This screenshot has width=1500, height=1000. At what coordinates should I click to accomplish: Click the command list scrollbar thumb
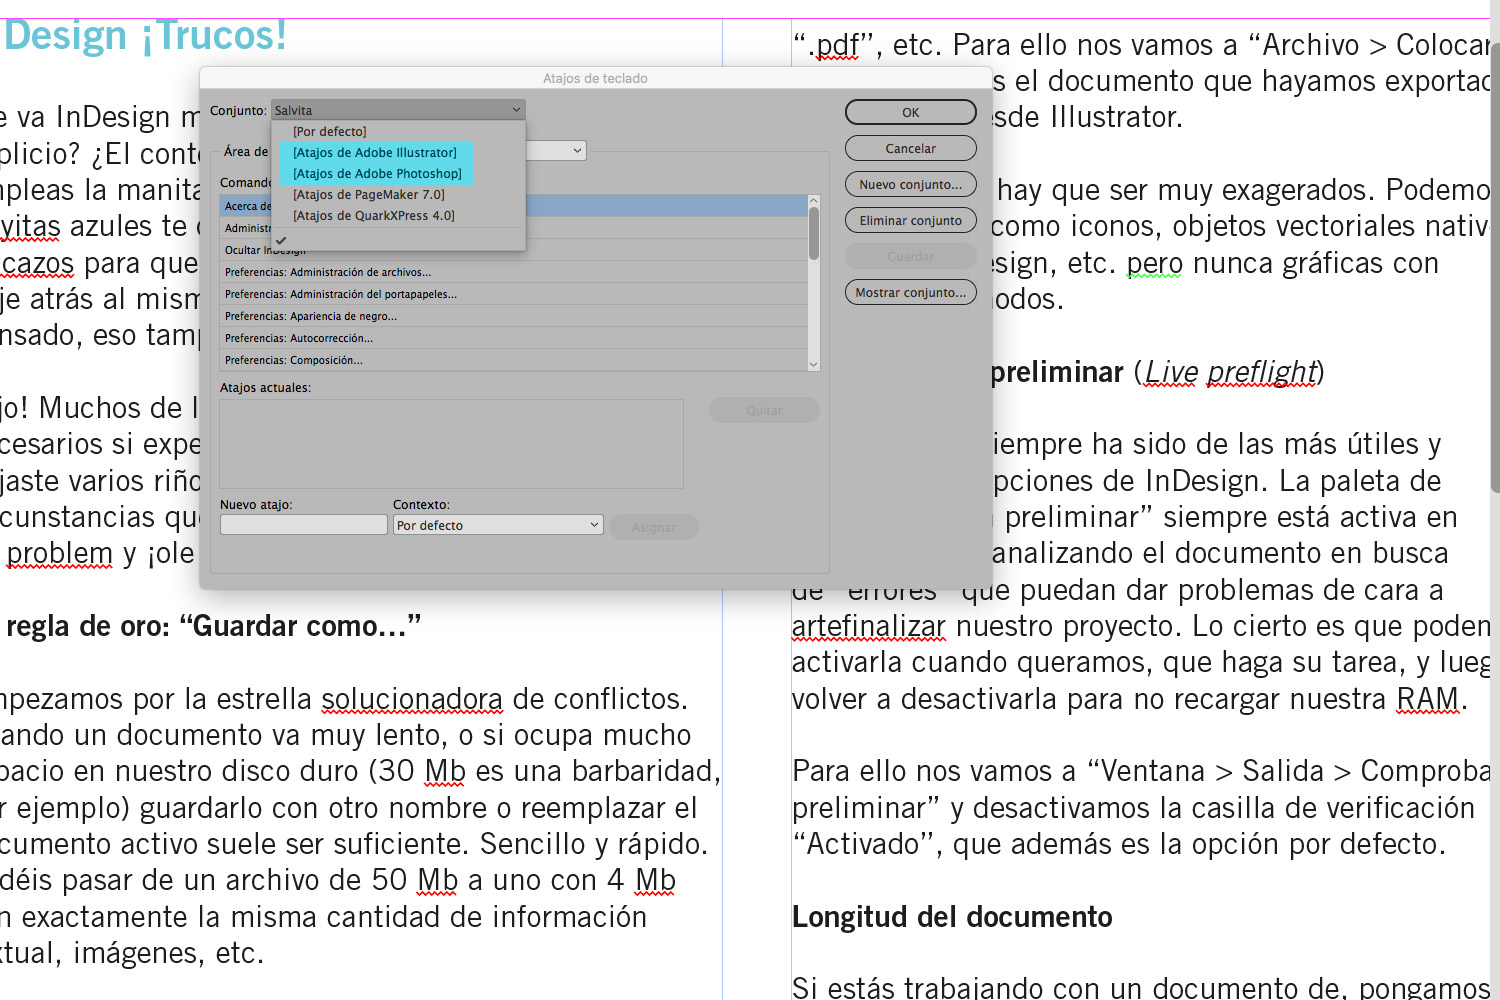tap(814, 233)
